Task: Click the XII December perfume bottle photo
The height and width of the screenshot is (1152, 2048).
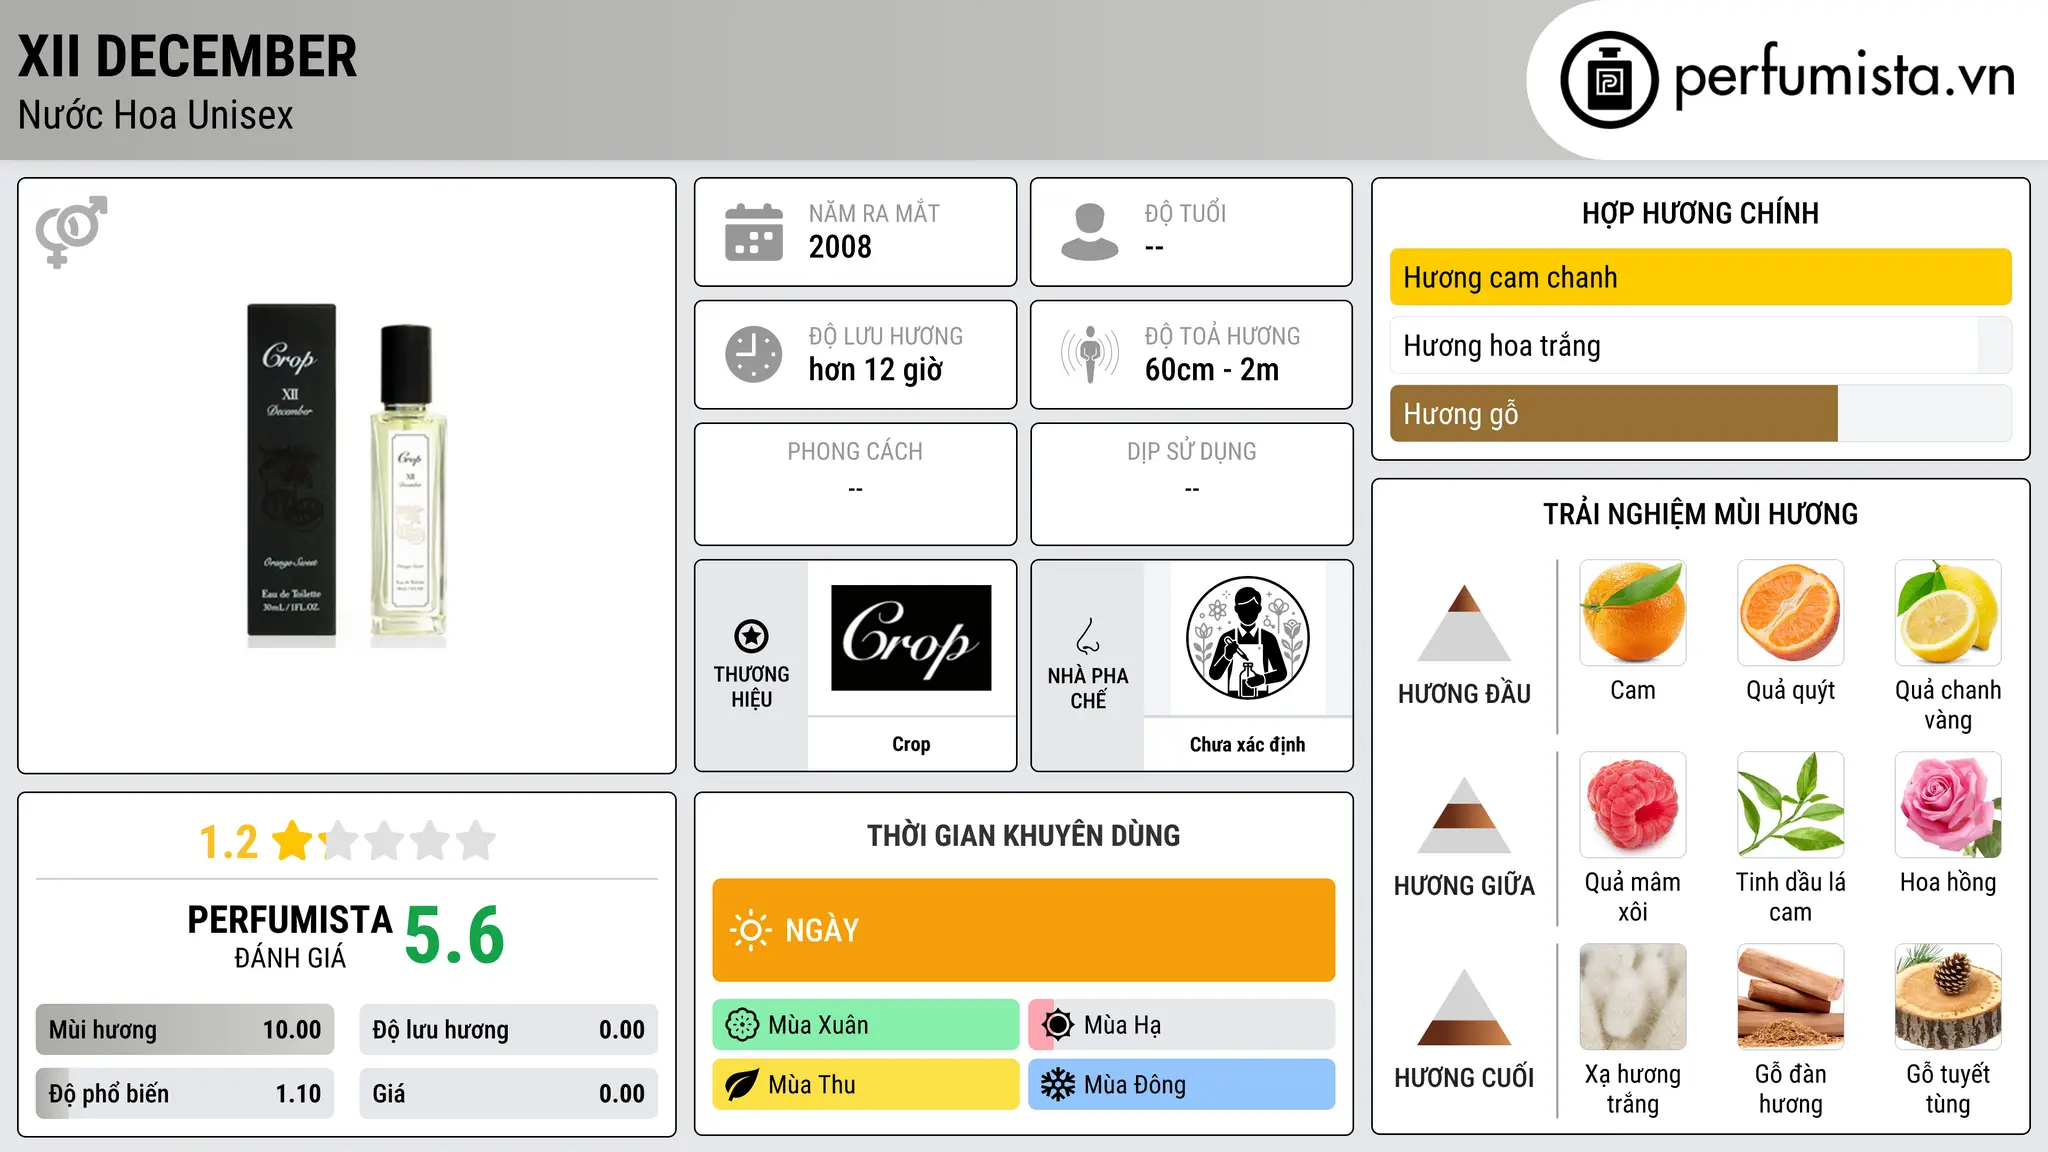Action: pos(347,475)
